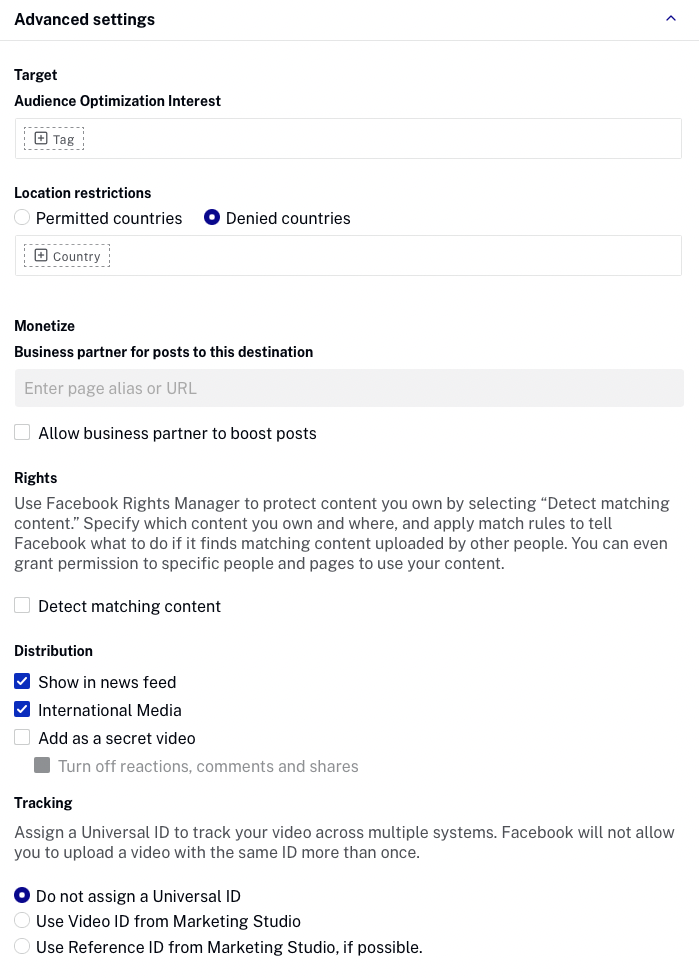Viewport: 699px width, 978px height.
Task: Select the Denied countries radio option
Action: pos(212,218)
